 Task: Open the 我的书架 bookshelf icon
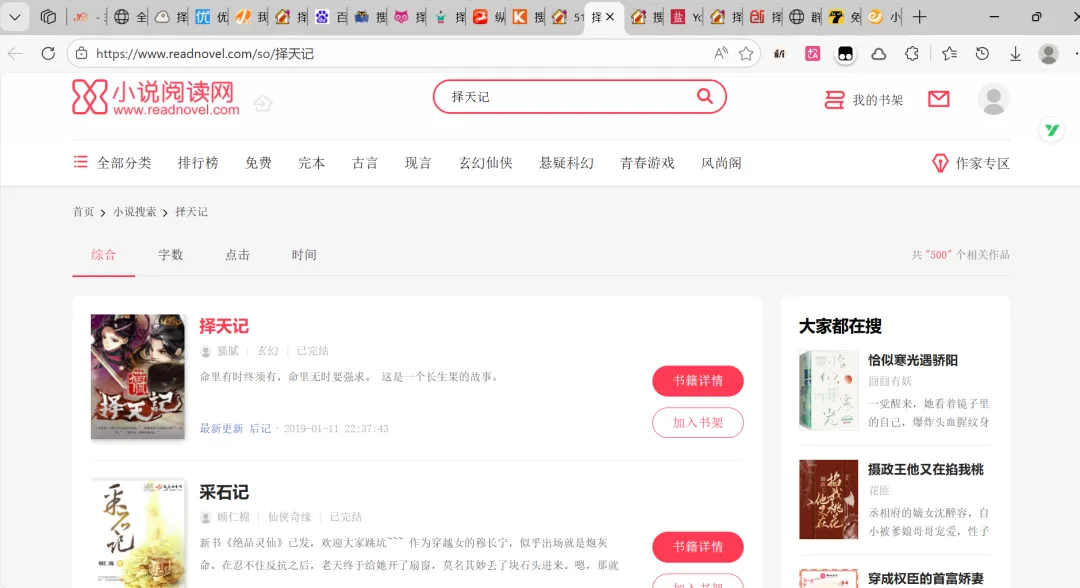tap(834, 100)
